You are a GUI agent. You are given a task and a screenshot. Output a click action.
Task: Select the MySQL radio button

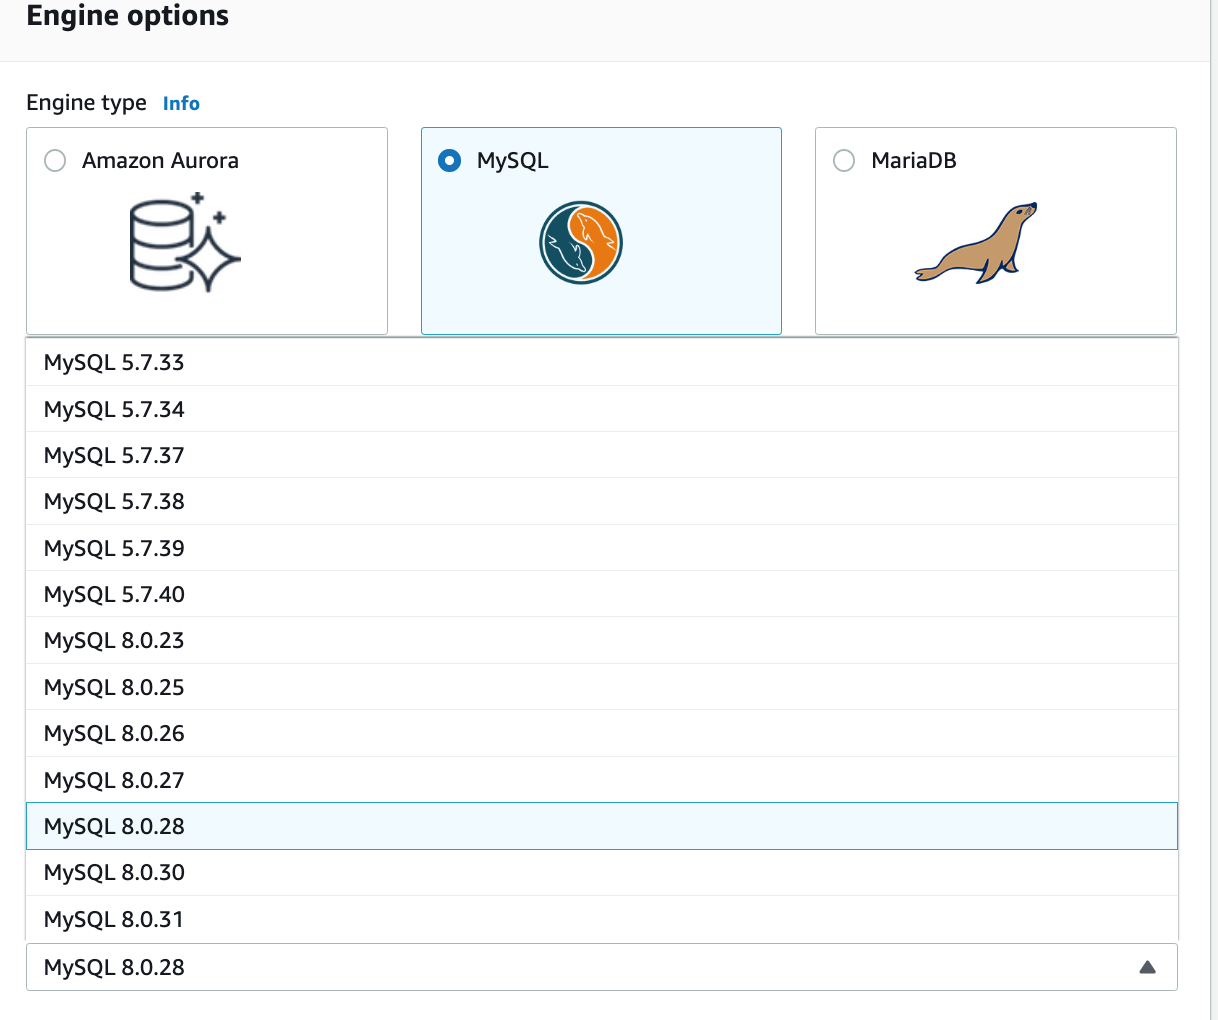(449, 160)
